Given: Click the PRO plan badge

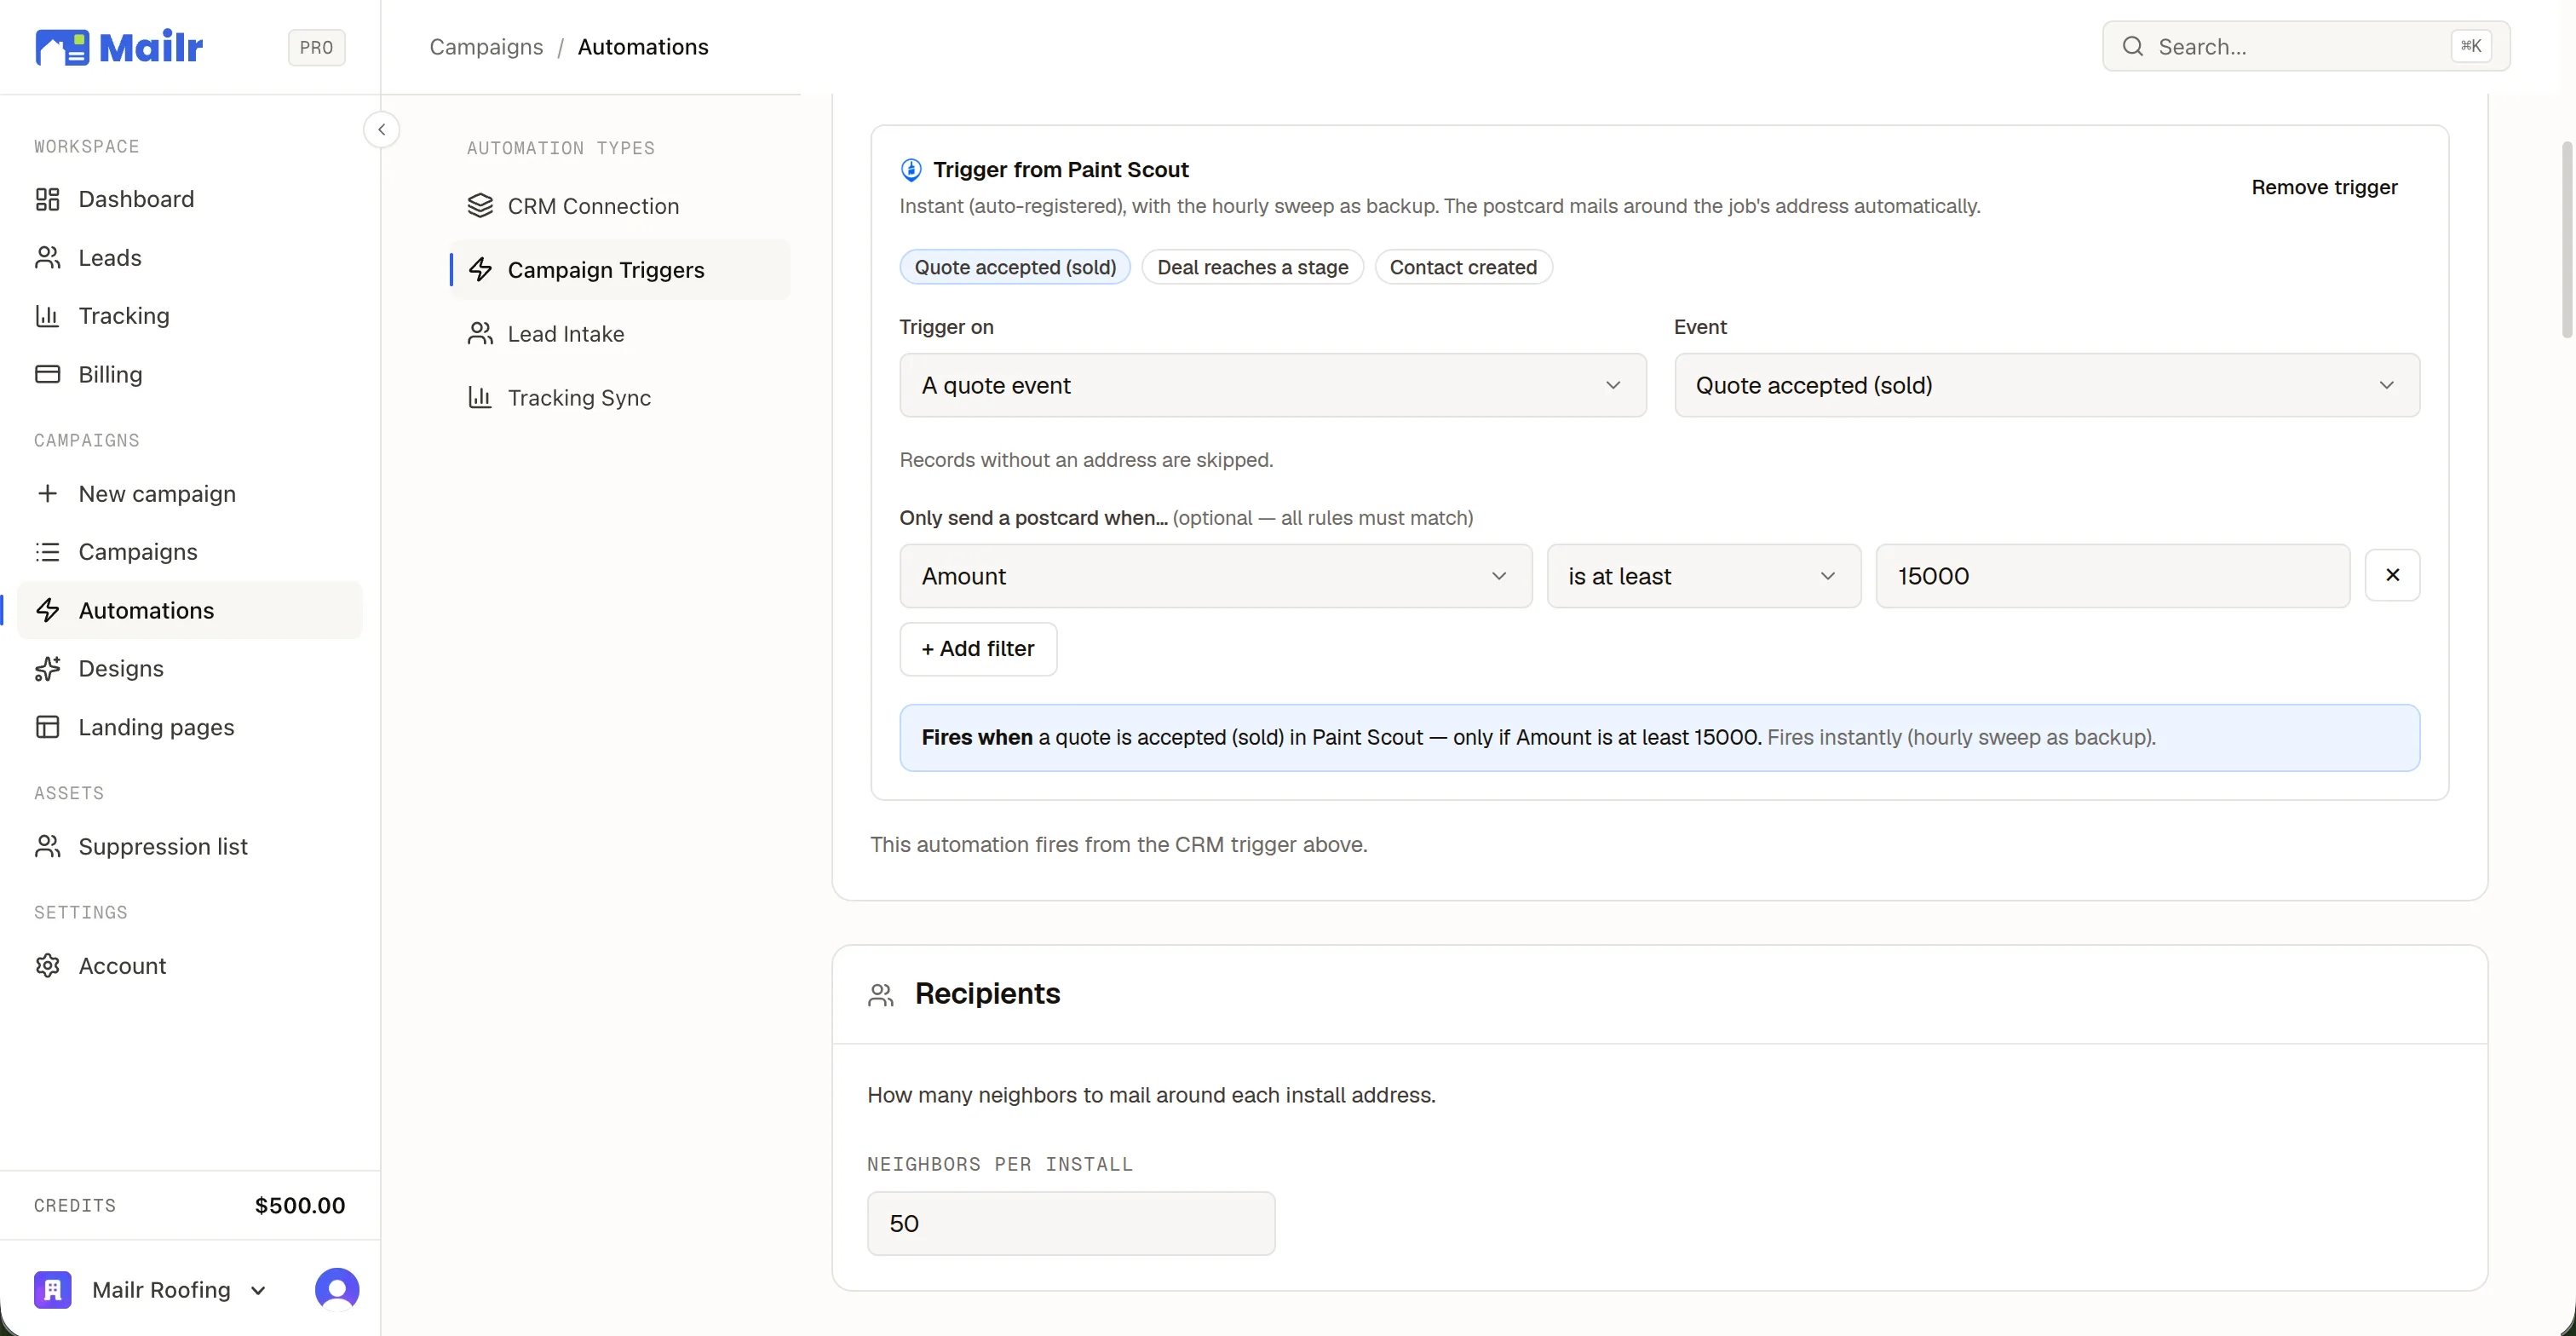Looking at the screenshot, I should tap(316, 47).
